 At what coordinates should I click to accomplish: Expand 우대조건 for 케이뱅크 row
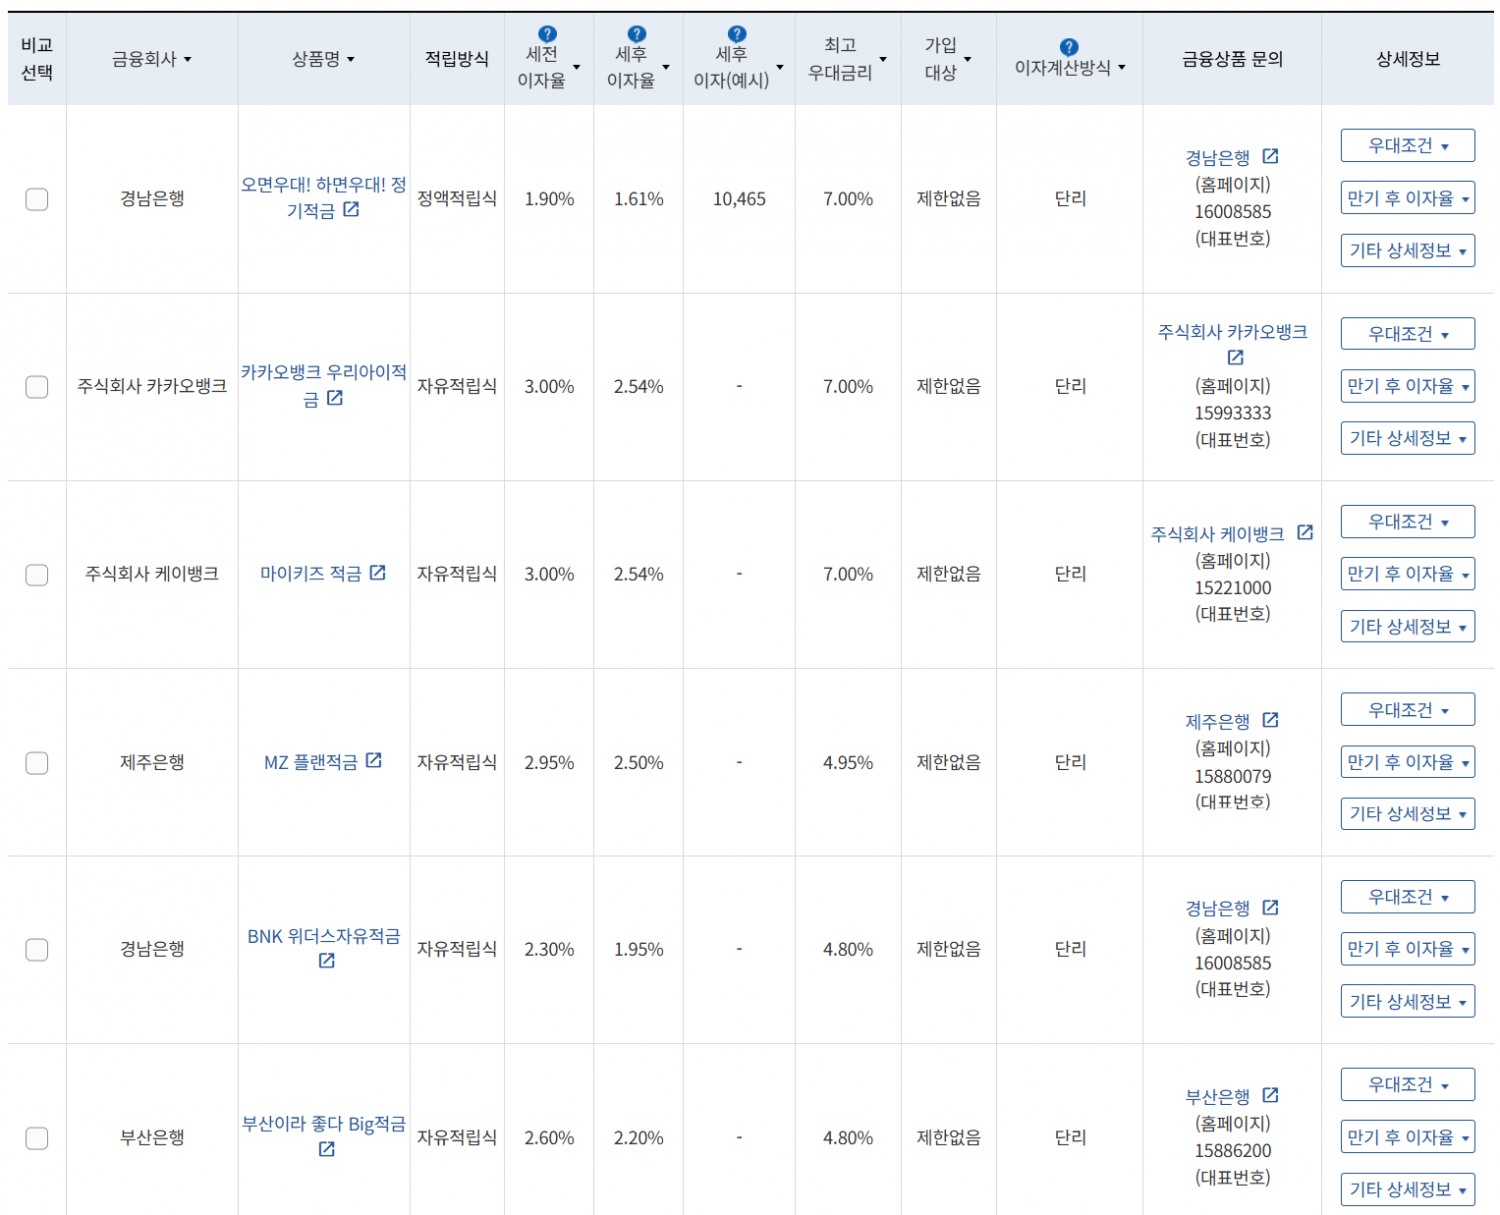coord(1408,522)
